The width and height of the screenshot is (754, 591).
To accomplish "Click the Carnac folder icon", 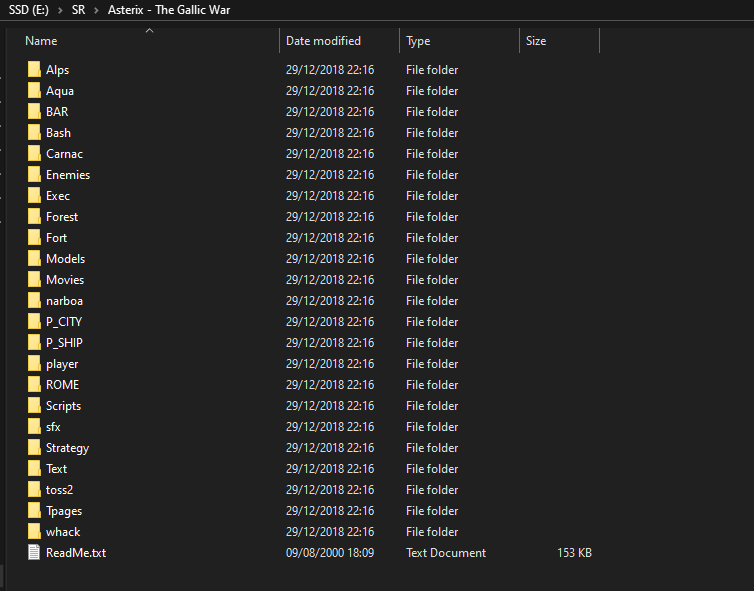I will [x=34, y=153].
